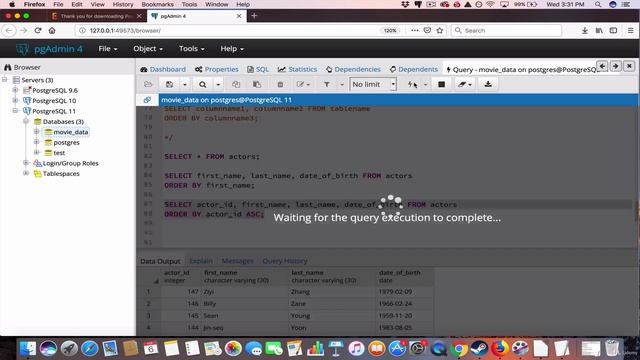Click the Firefox downloads arrow icon
The width and height of the screenshot is (640, 360).
[x=584, y=30]
